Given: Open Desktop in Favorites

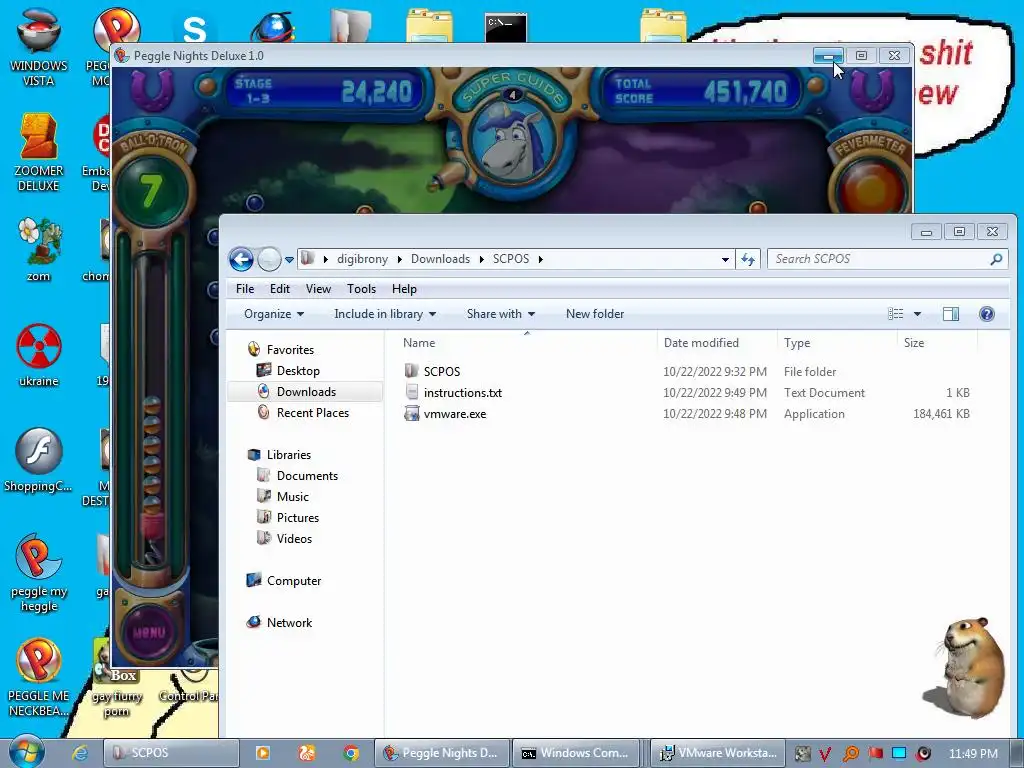Looking at the screenshot, I should (x=298, y=371).
